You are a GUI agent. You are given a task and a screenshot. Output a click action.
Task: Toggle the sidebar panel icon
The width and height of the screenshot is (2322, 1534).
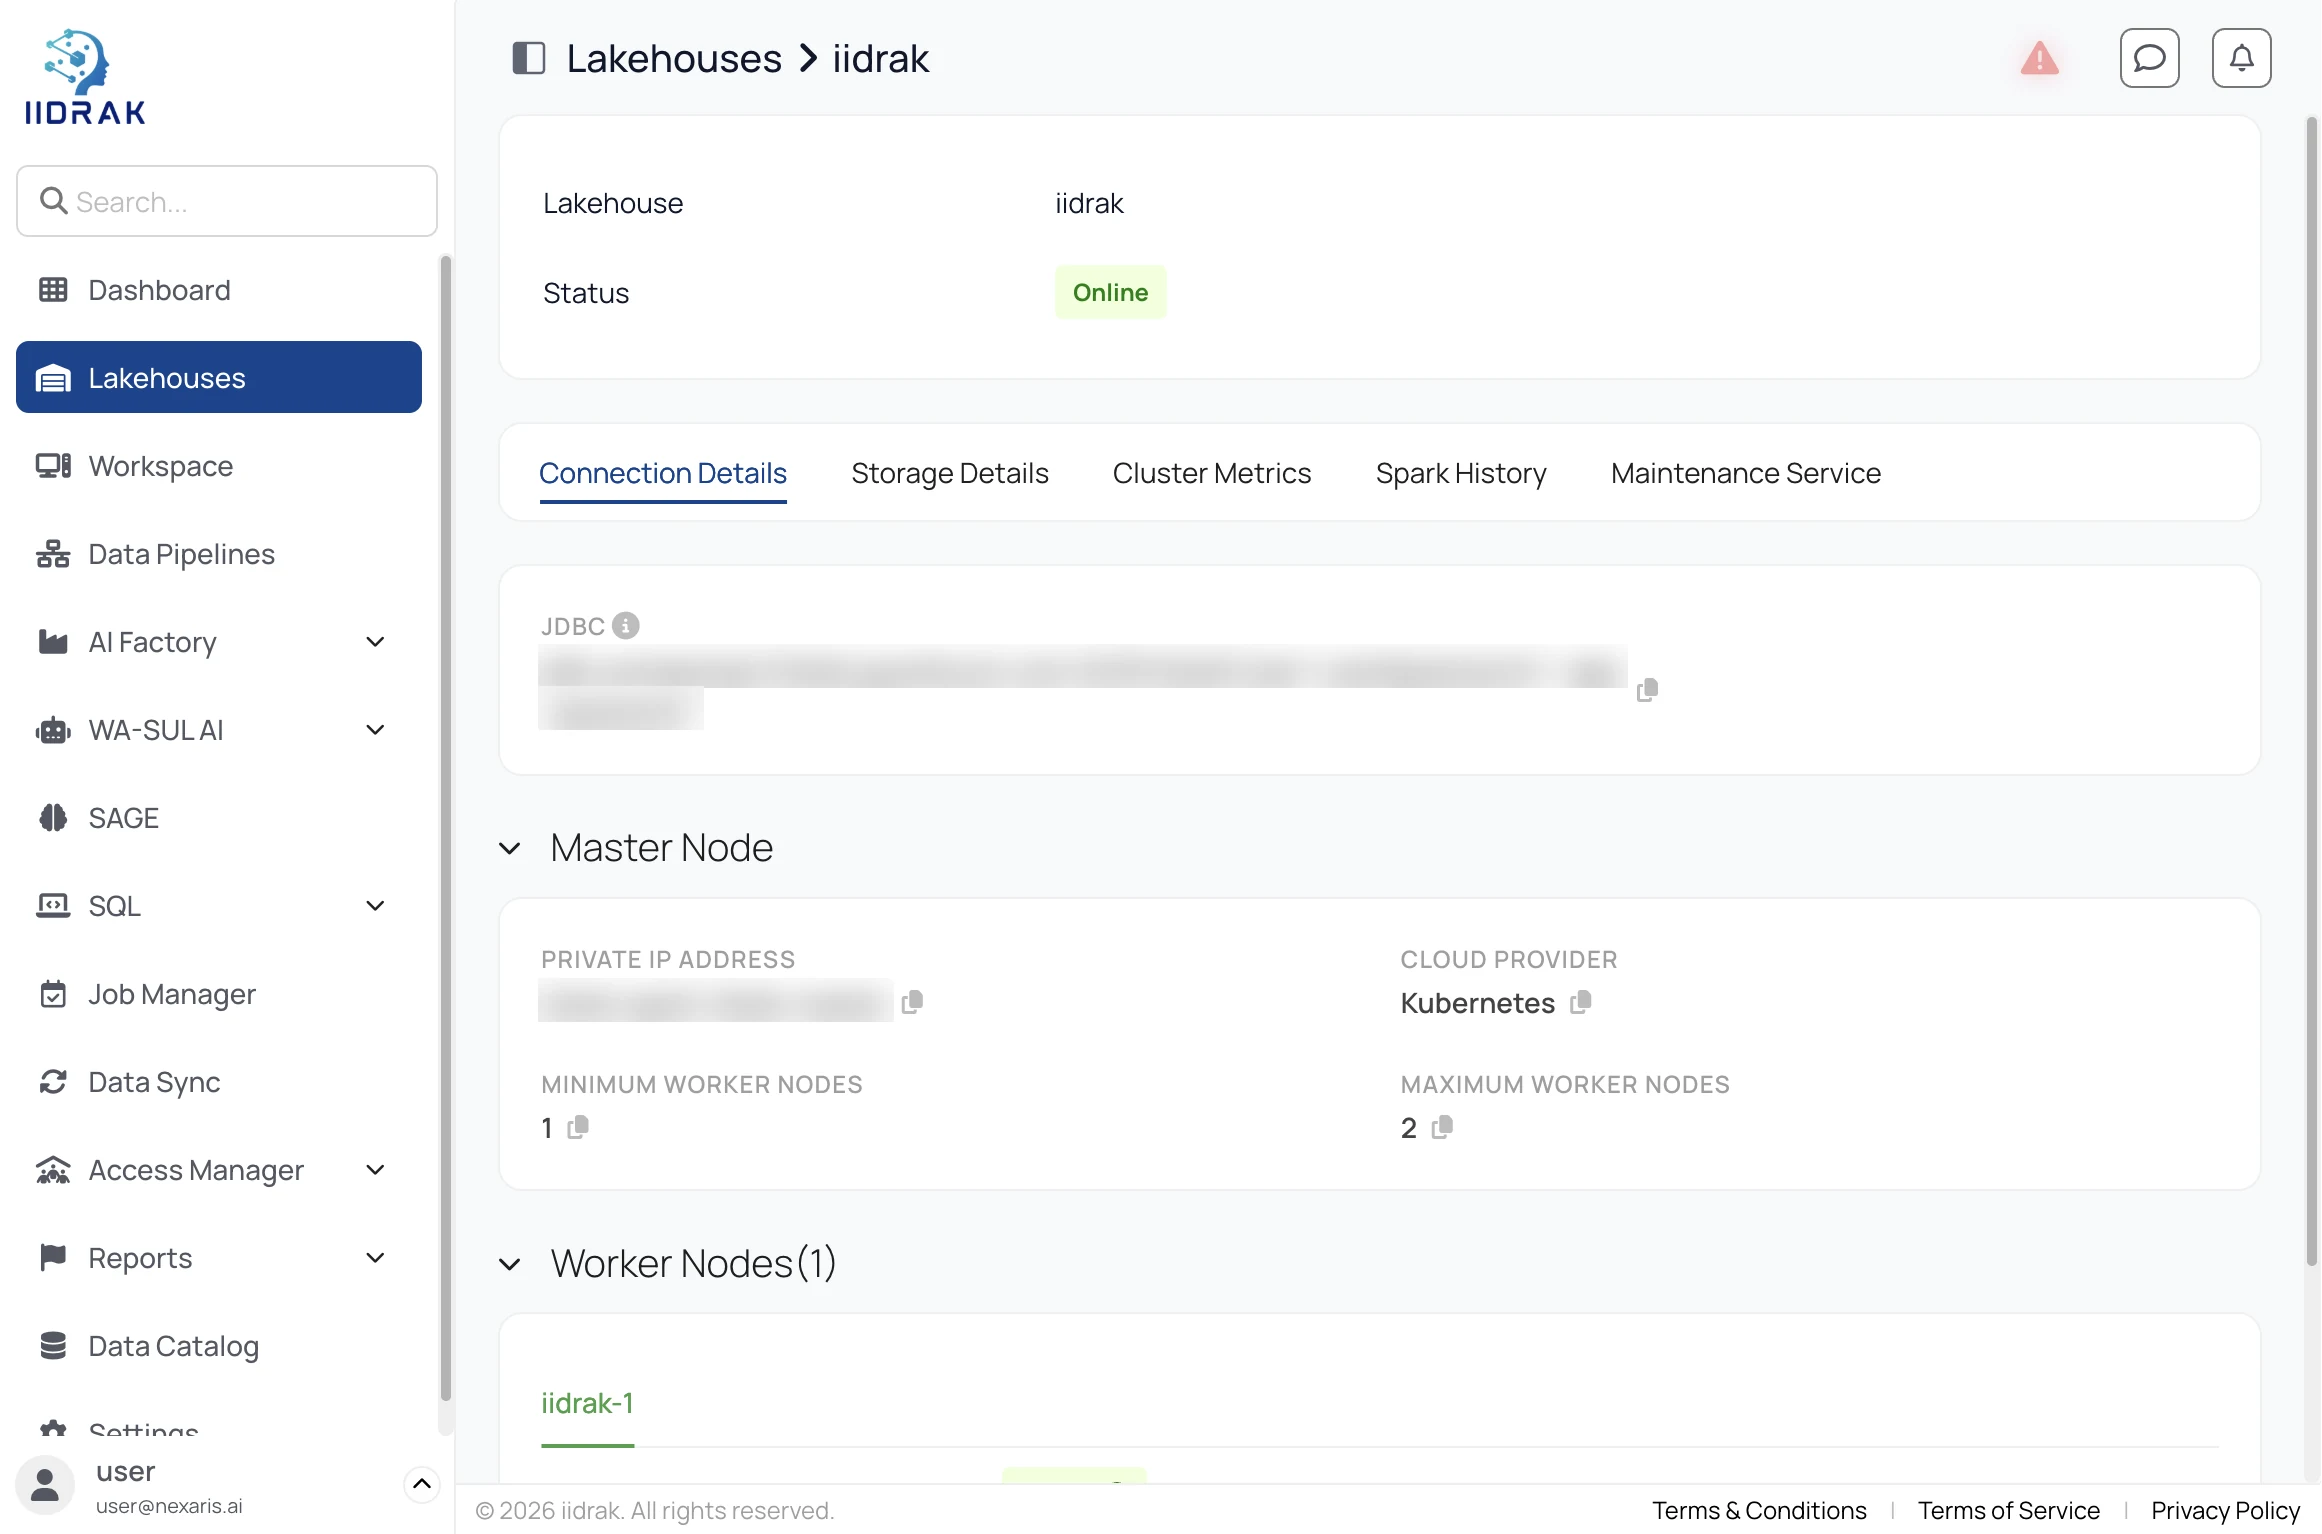tap(528, 58)
